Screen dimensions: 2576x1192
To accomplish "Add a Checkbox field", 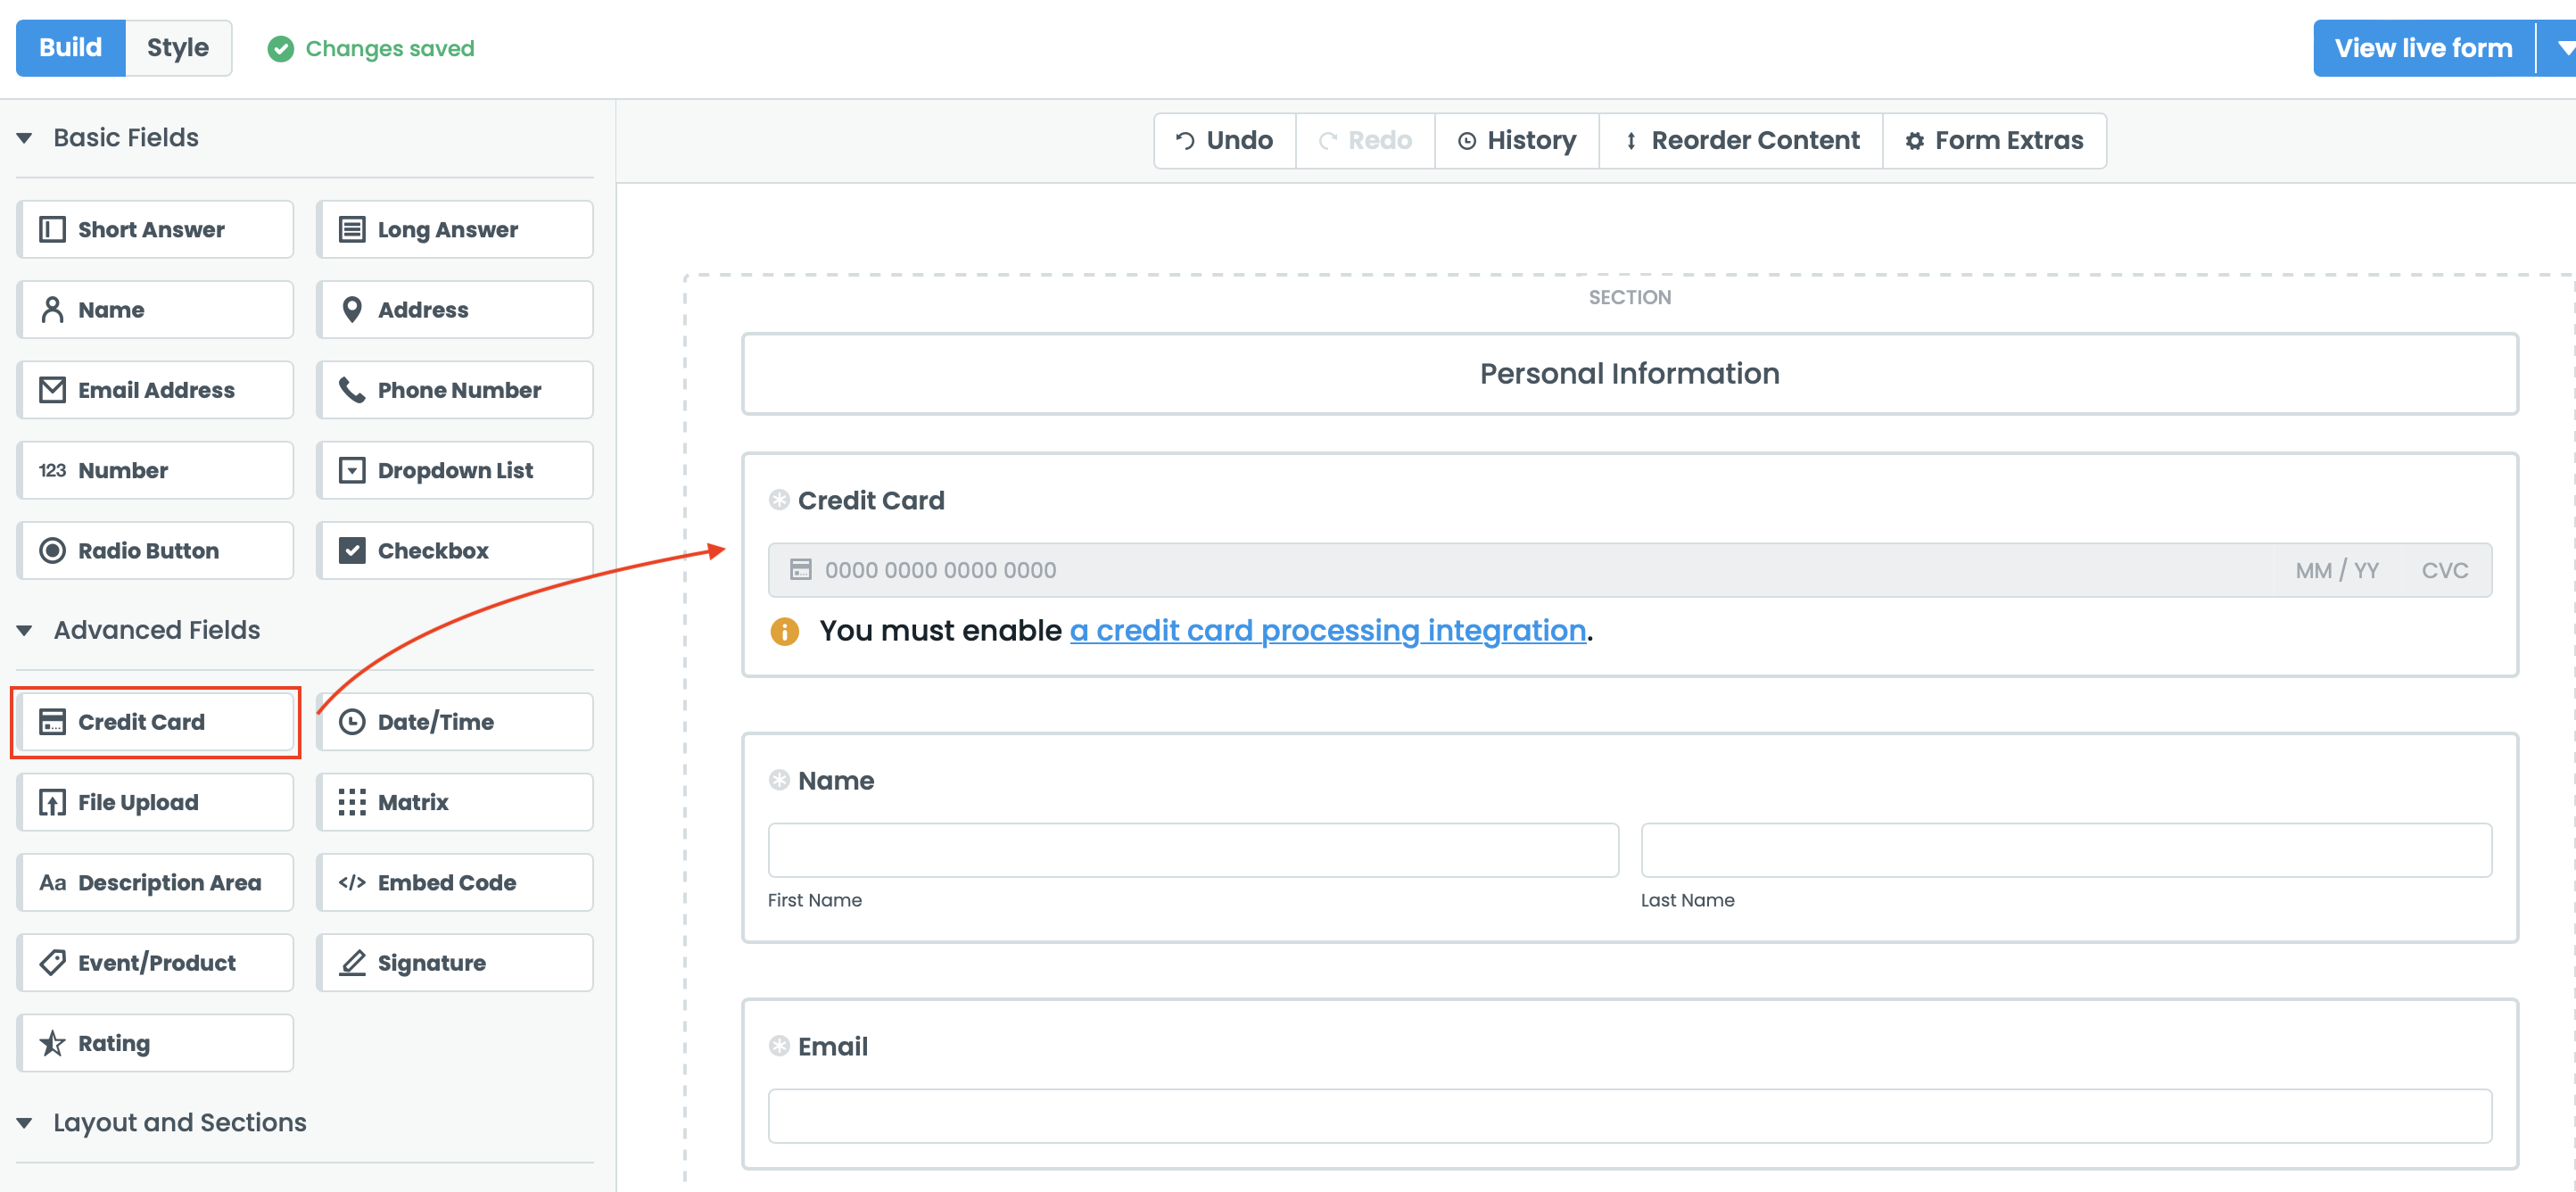I will 455,550.
